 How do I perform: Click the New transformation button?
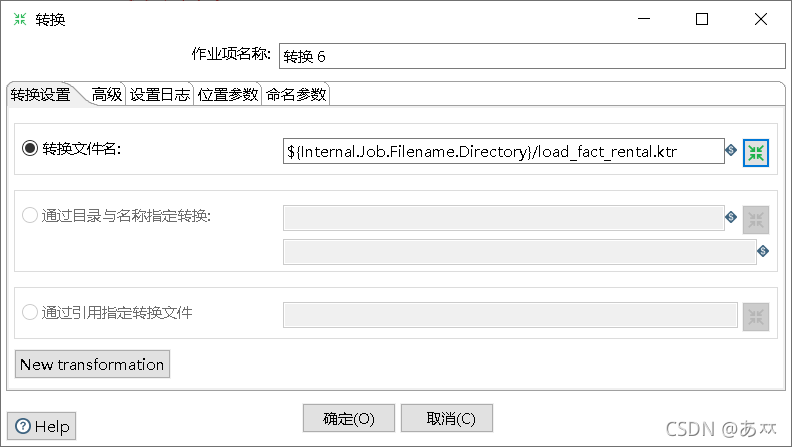click(x=92, y=364)
